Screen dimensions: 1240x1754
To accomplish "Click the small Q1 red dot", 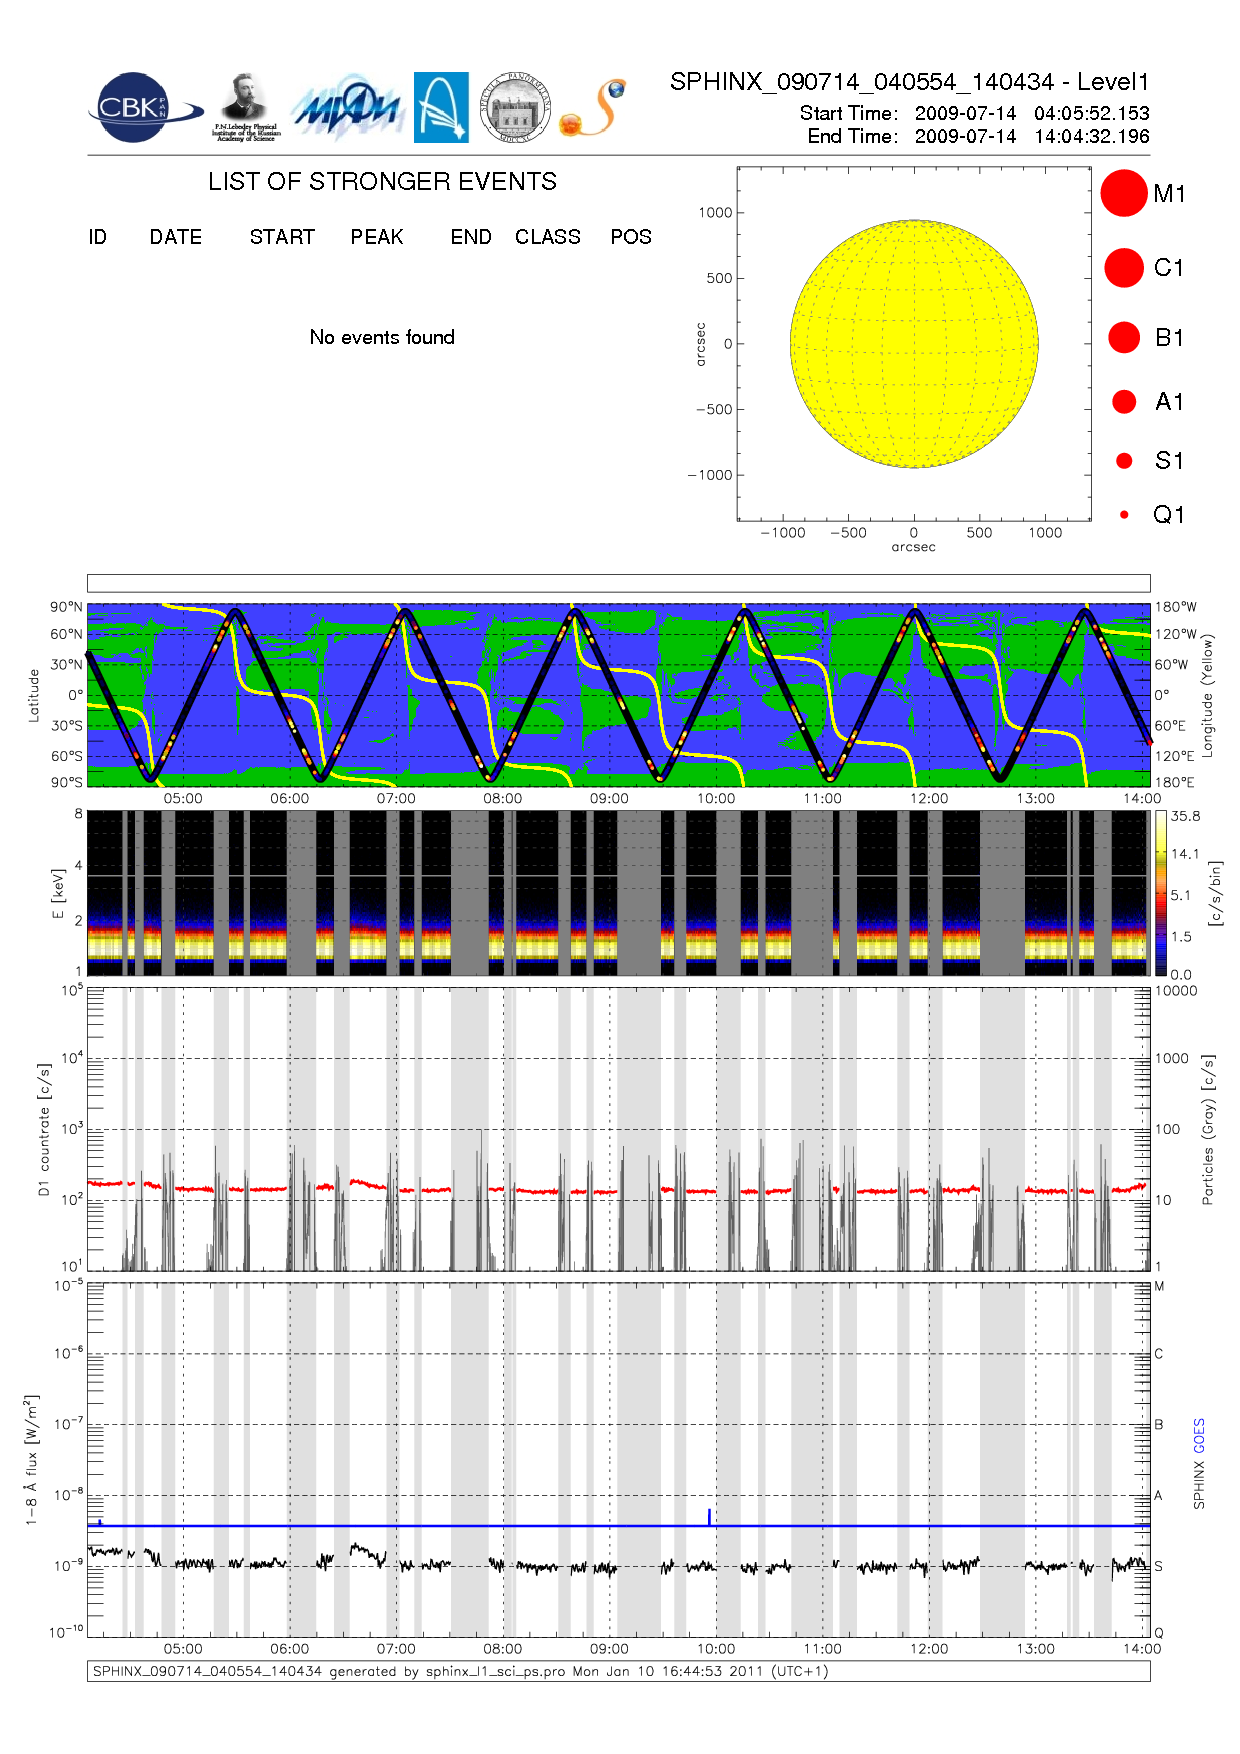I will point(1124,515).
